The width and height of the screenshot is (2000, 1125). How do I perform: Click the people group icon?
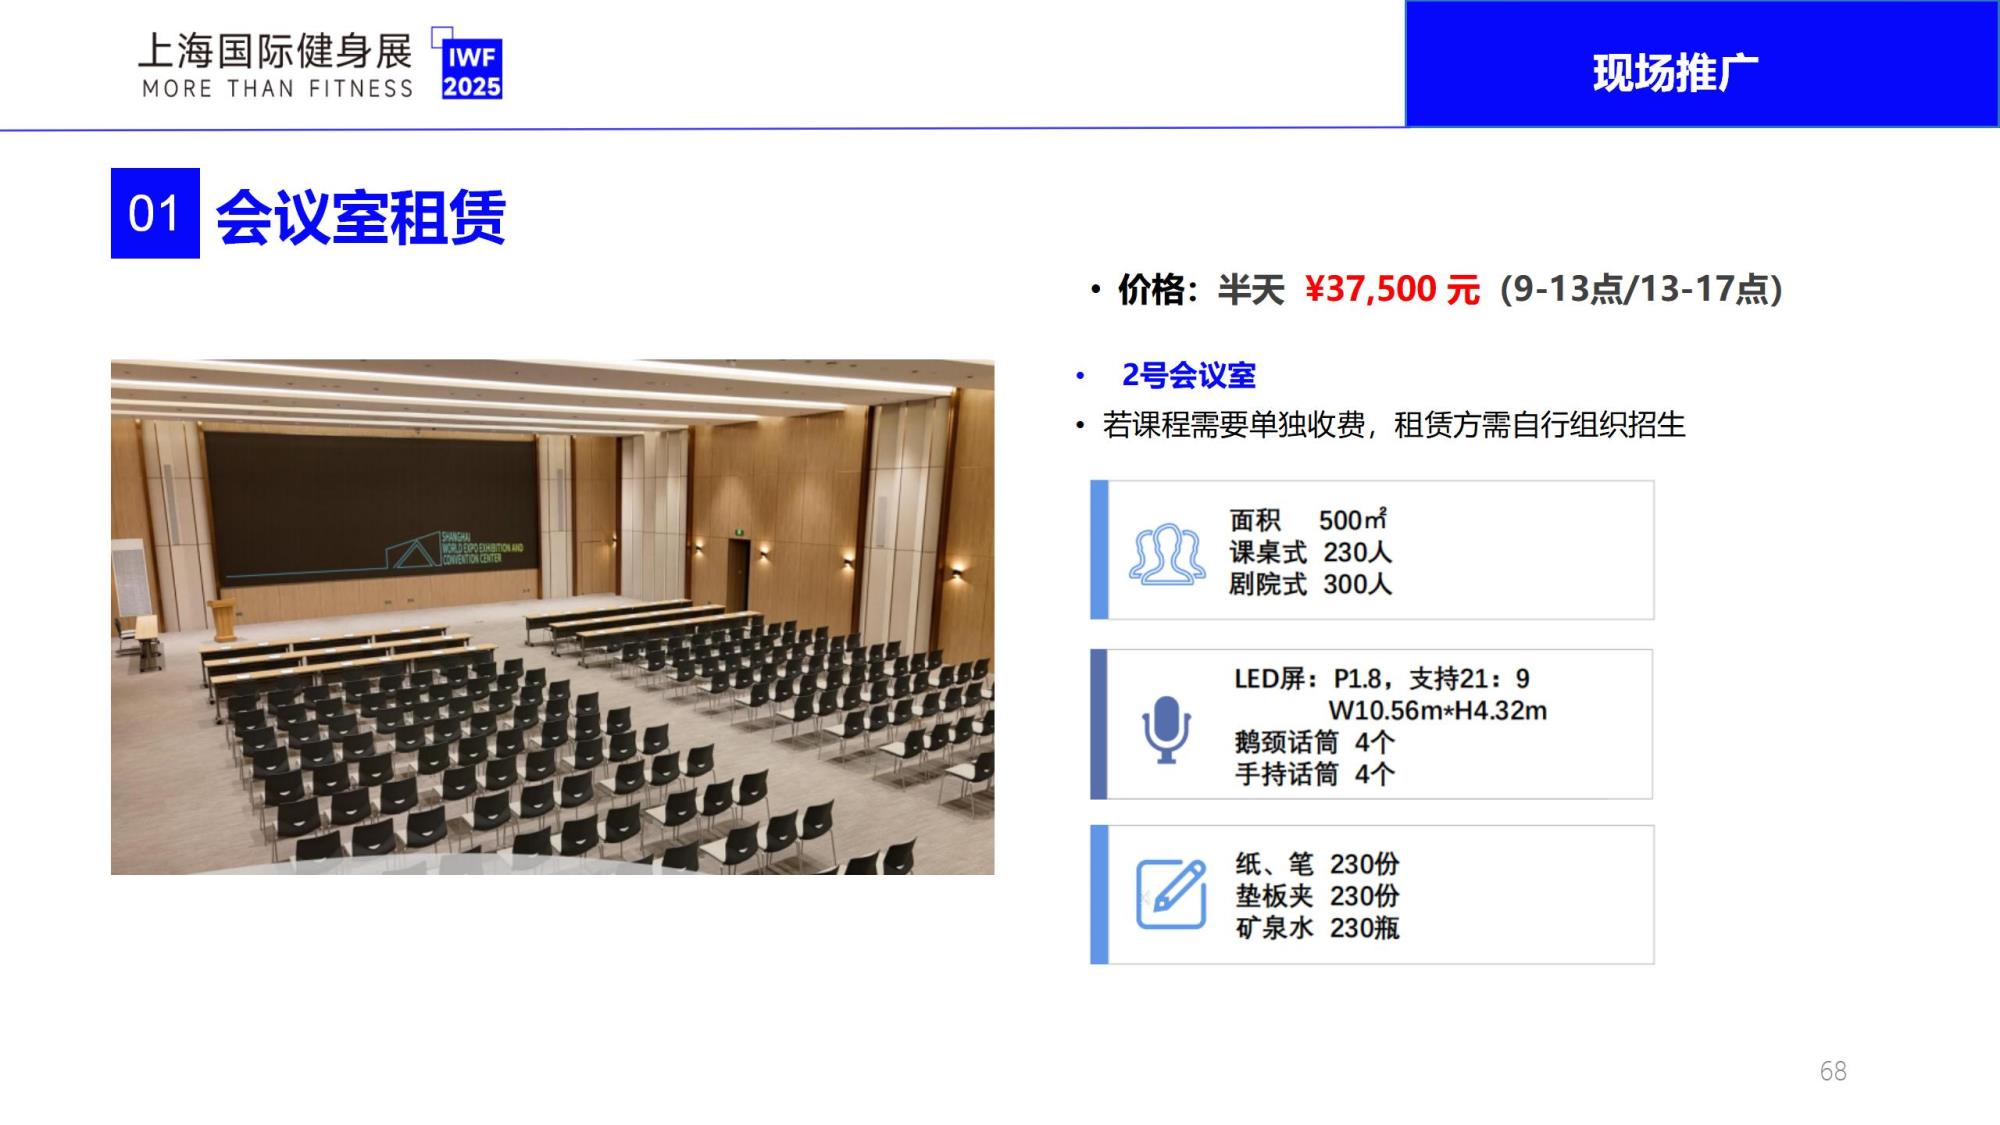tap(1167, 553)
